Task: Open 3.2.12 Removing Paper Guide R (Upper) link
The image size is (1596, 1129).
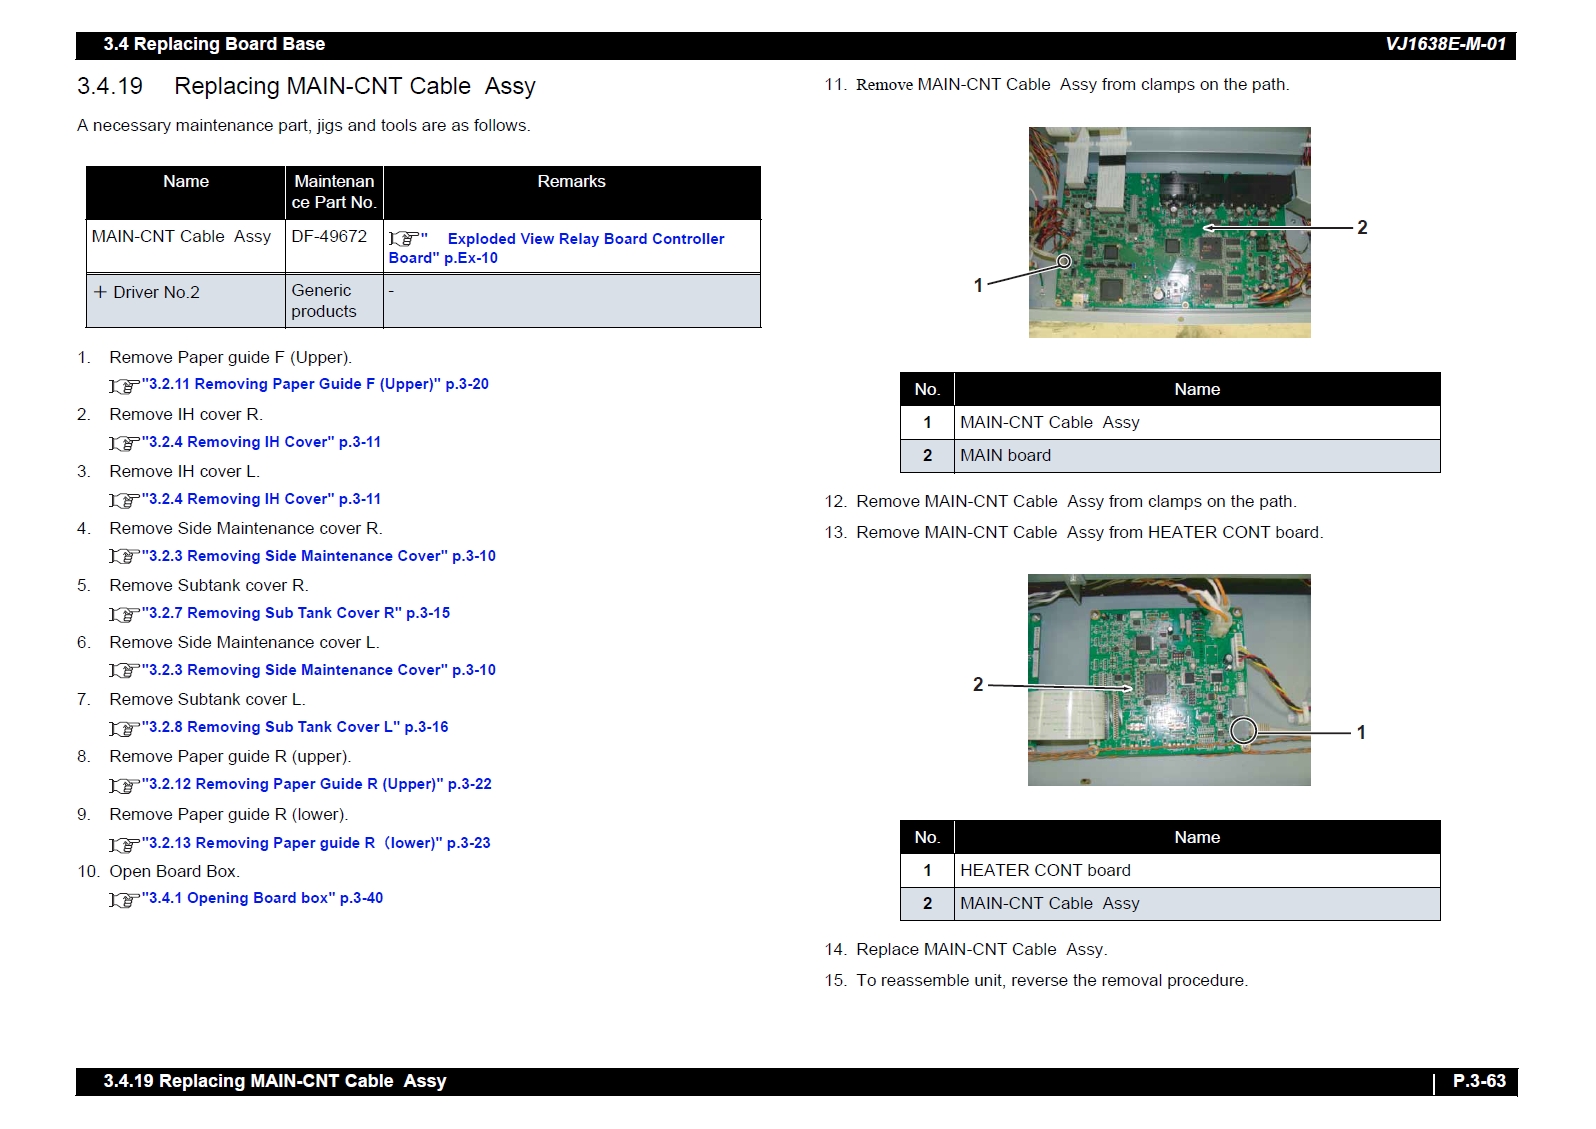Action: [x=317, y=784]
